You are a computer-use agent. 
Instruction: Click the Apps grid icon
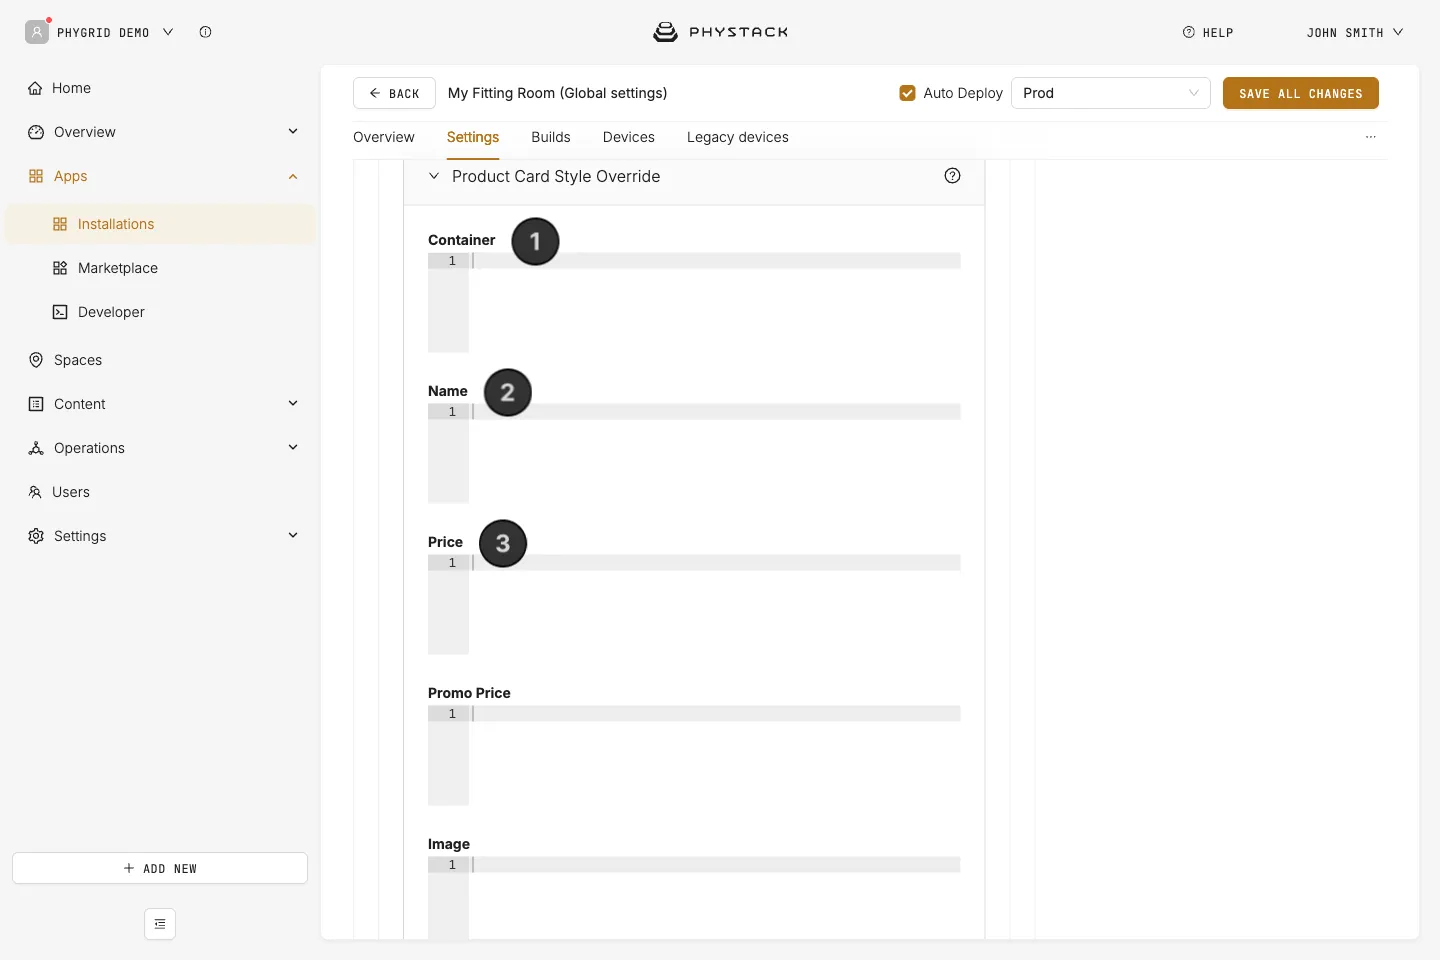pyautogui.click(x=36, y=176)
